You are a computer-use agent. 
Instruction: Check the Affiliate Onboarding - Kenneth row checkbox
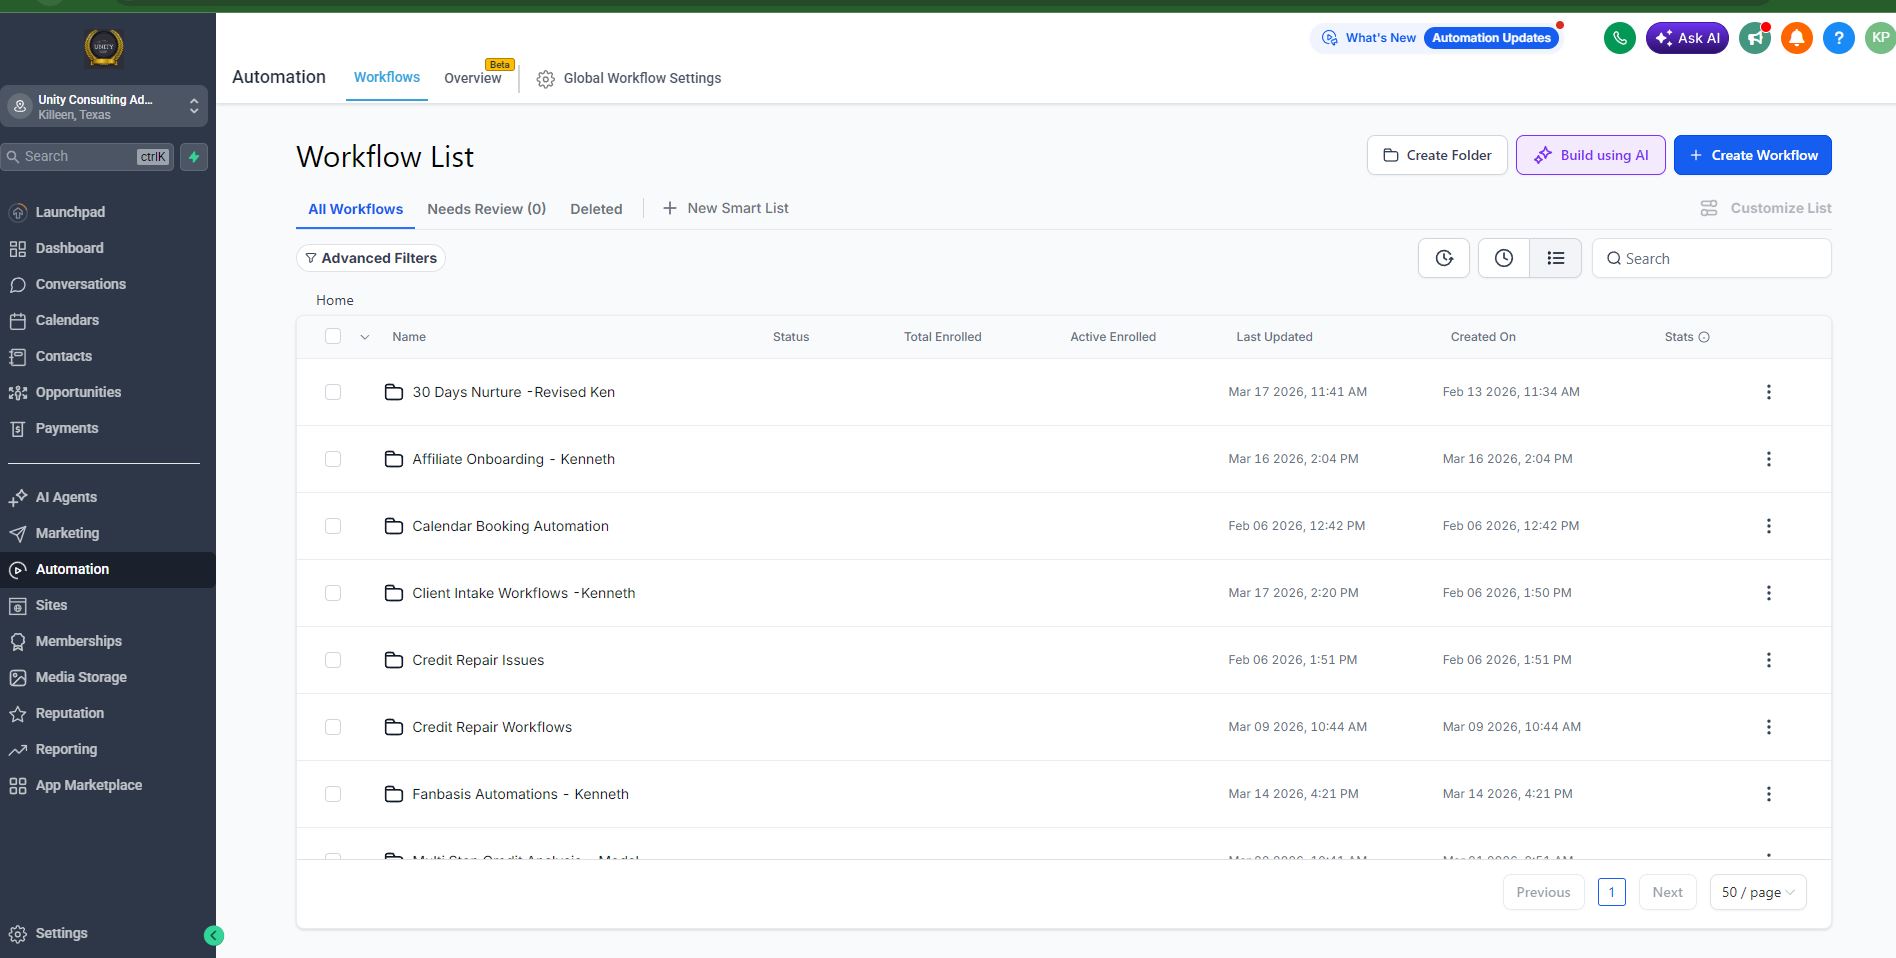[x=333, y=459]
